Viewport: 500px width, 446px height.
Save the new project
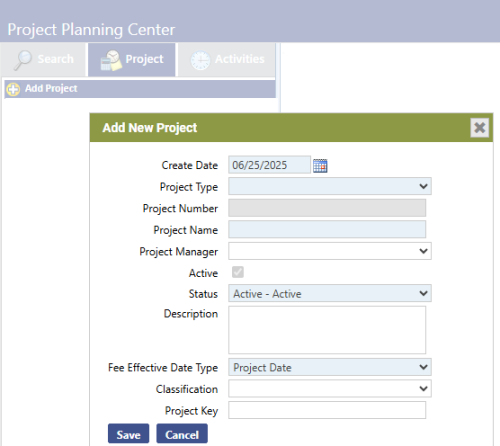128,434
